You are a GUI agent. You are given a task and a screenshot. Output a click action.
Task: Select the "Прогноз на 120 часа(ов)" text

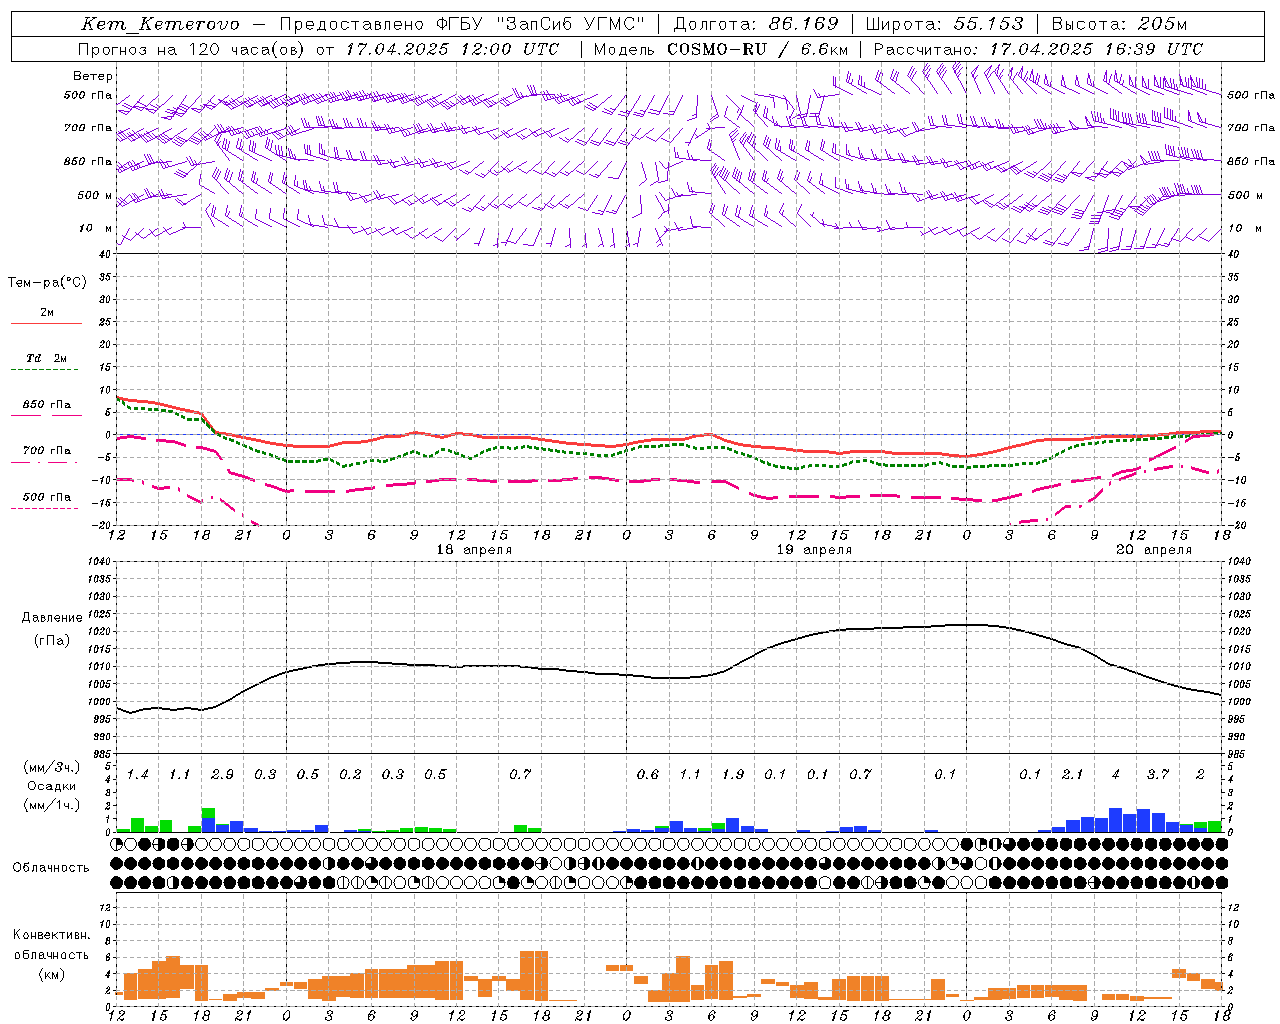click(x=191, y=49)
